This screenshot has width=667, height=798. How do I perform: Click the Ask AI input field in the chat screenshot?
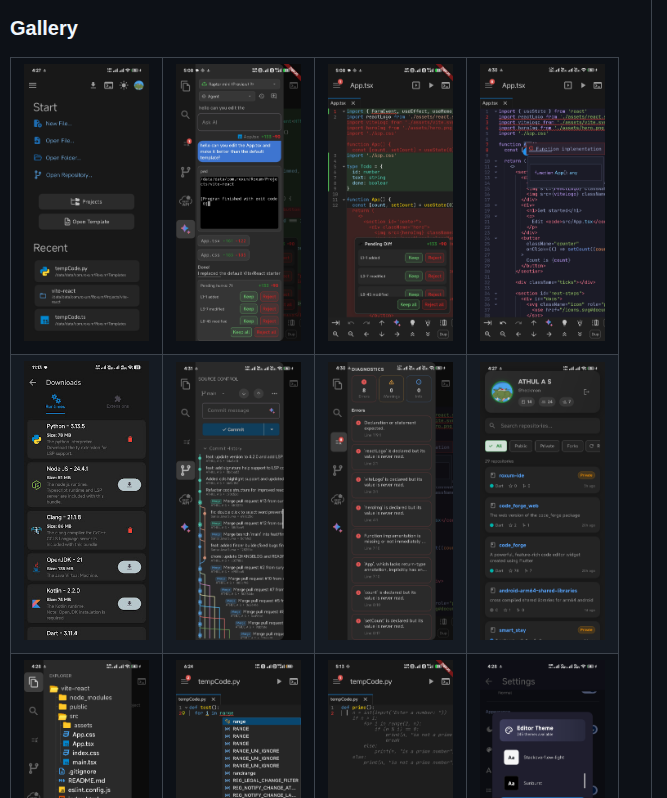tap(239, 122)
